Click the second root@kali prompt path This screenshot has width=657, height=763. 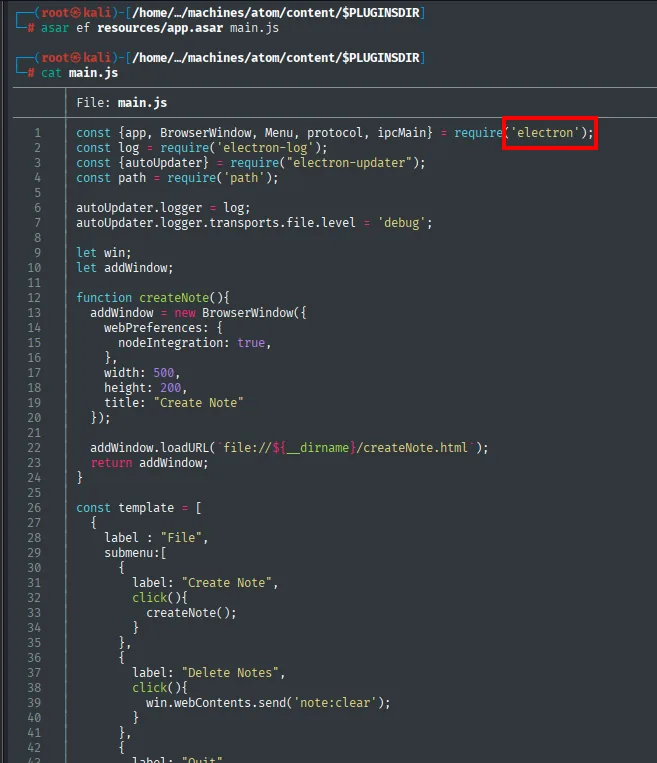point(275,58)
